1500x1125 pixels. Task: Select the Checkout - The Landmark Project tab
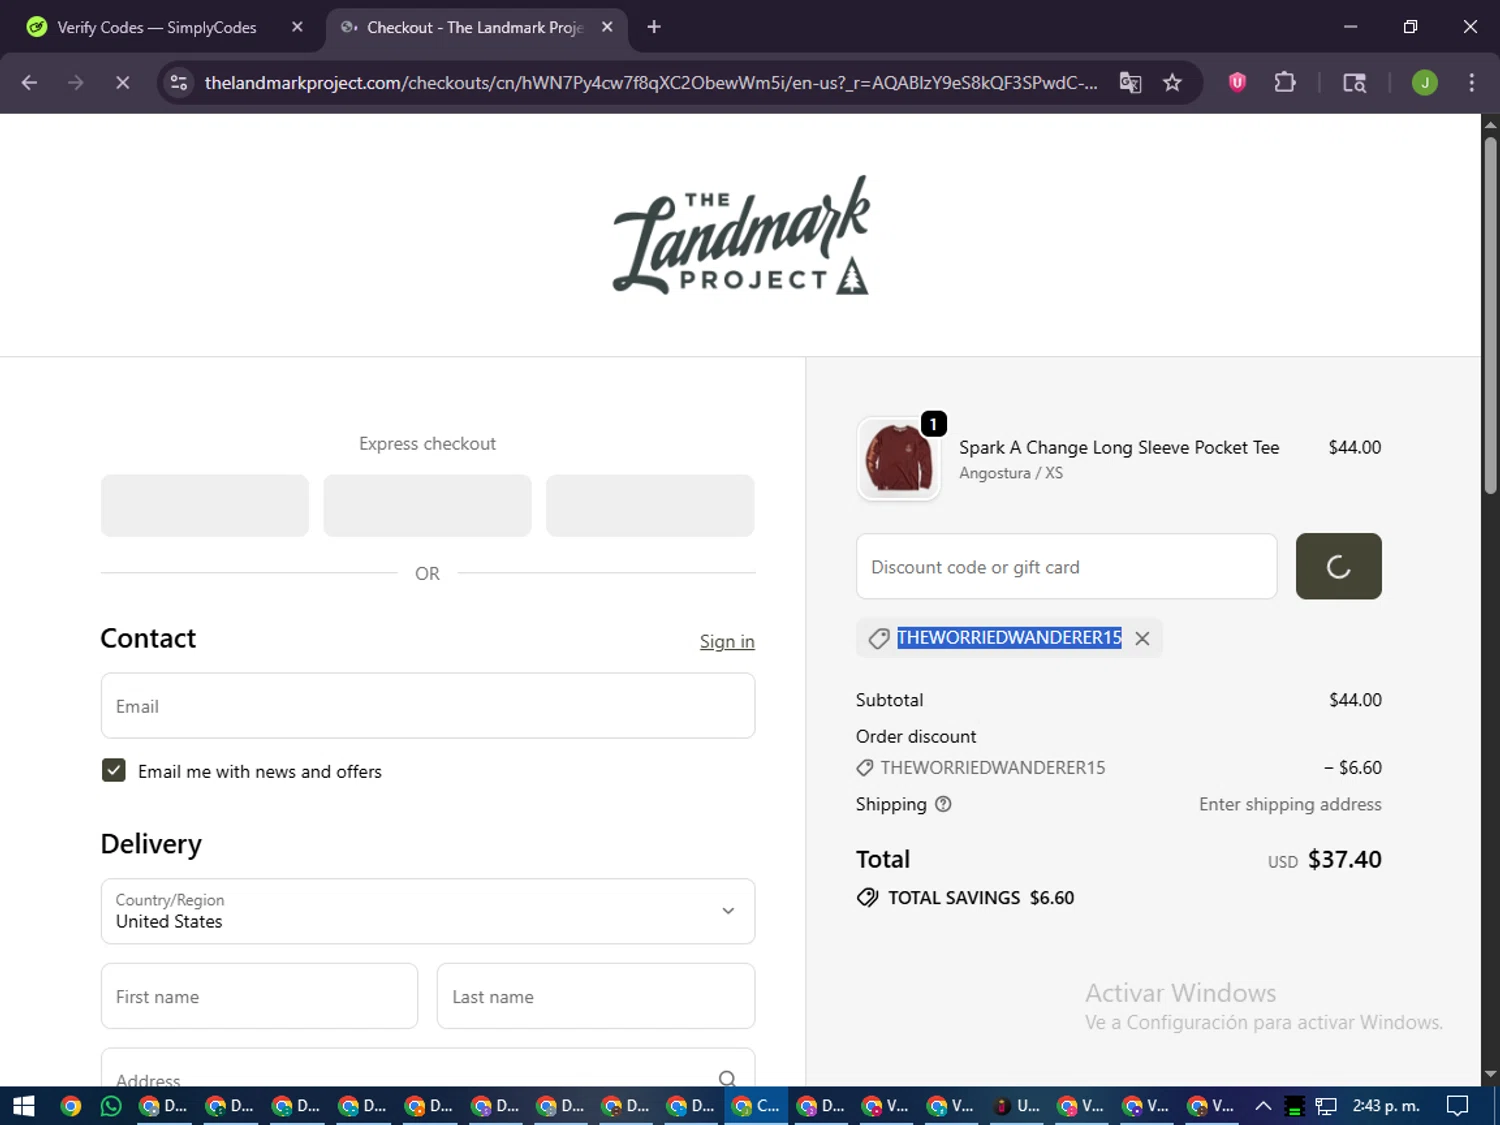pos(475,27)
